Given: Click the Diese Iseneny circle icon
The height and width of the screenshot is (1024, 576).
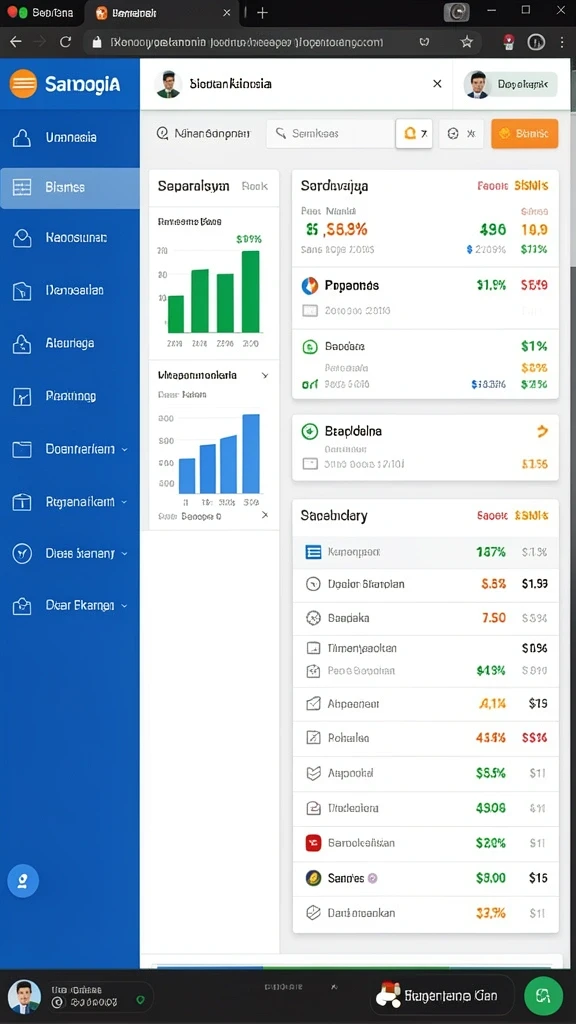Looking at the screenshot, I should [22, 554].
